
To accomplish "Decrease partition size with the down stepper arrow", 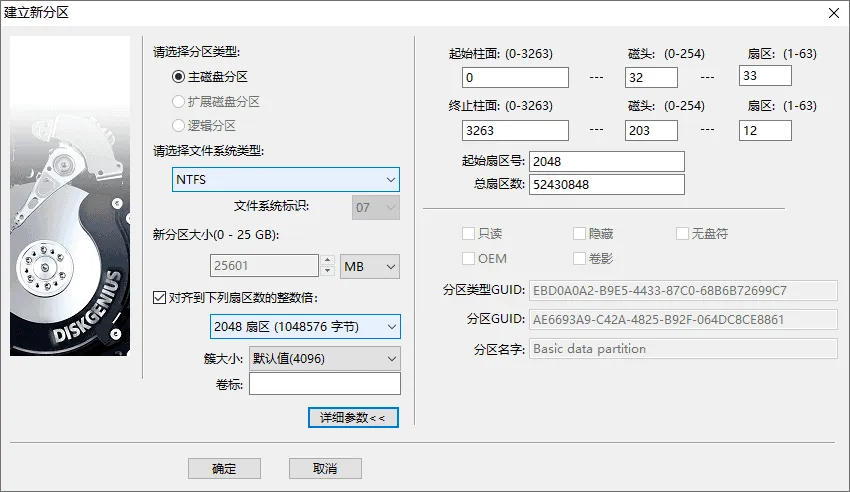I will point(327,271).
